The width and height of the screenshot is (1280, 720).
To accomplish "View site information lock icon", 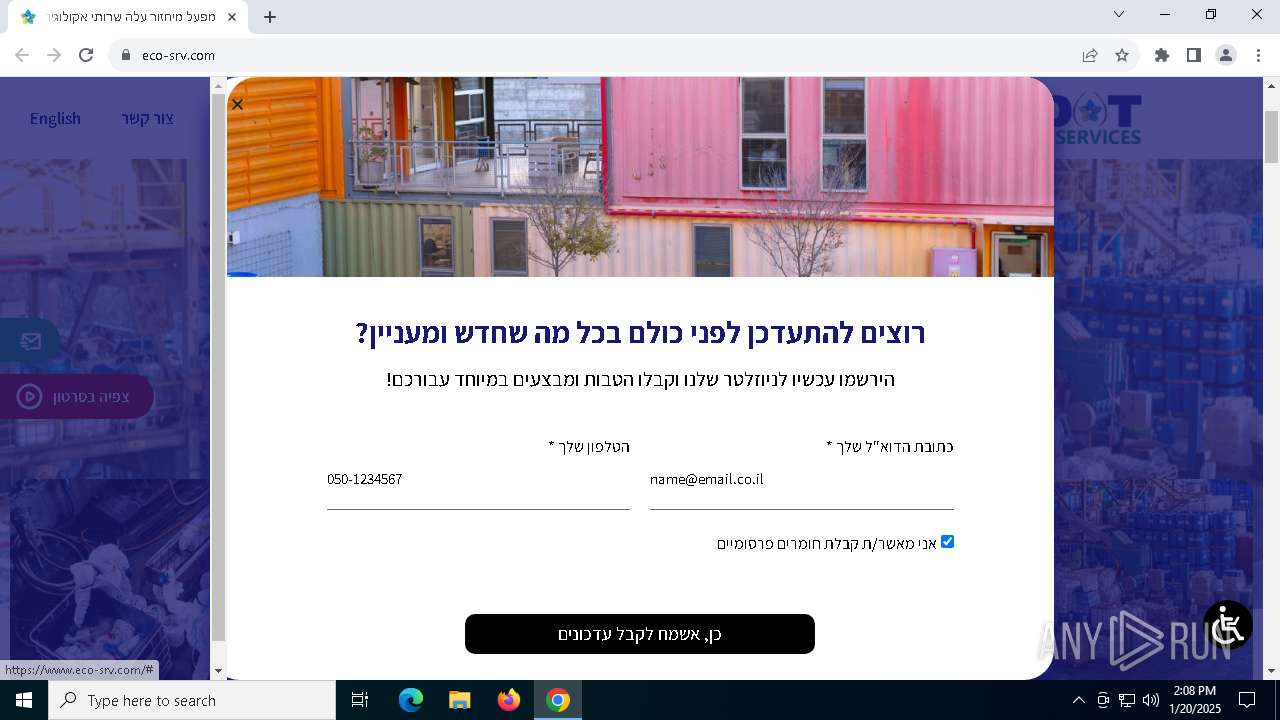I will (x=126, y=55).
